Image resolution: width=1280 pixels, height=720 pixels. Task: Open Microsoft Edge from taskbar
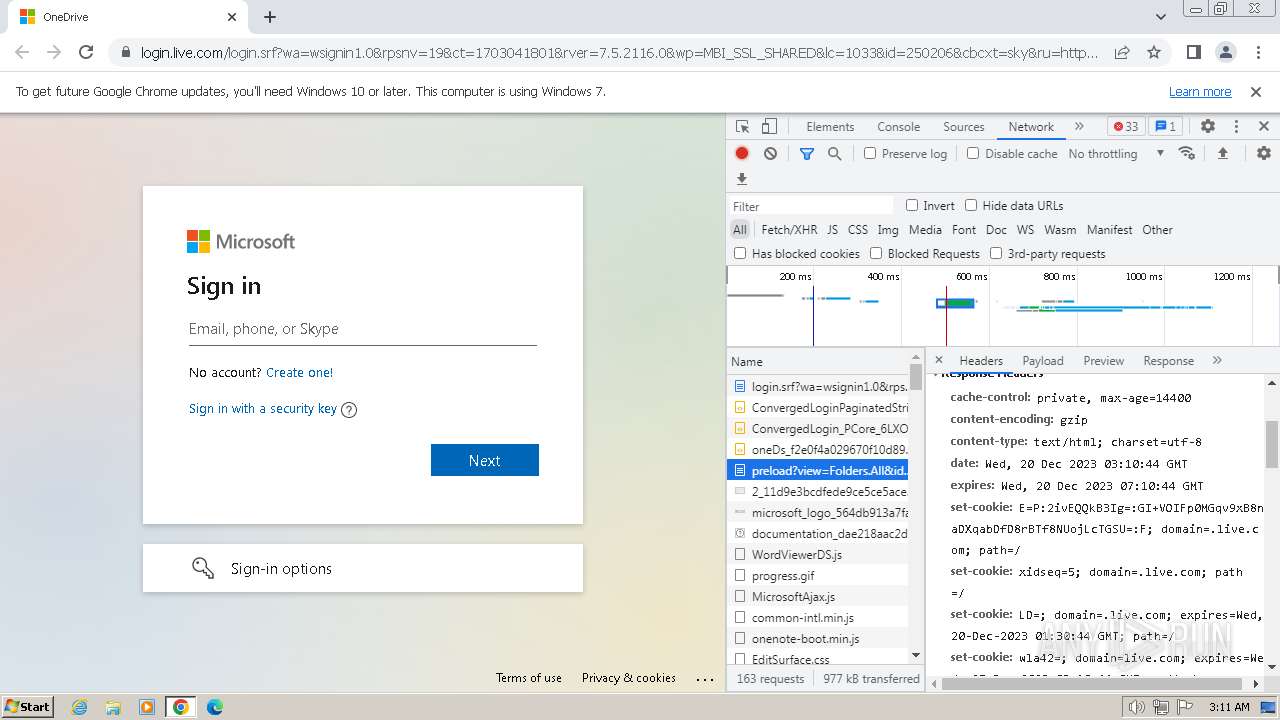214,707
